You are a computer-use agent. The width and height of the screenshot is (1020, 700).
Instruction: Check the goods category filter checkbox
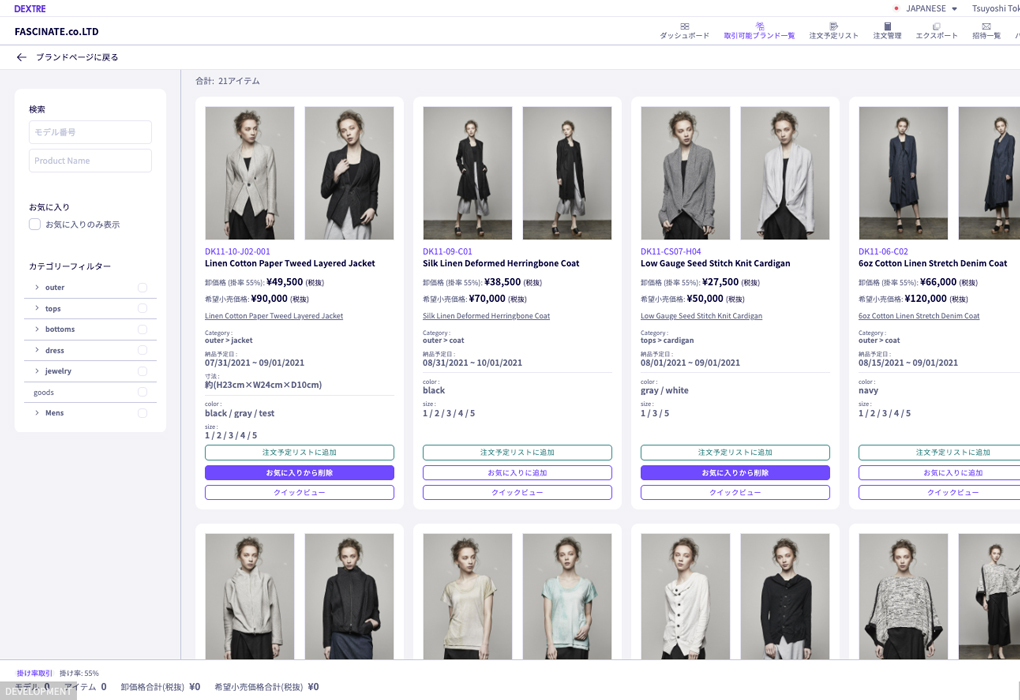click(142, 392)
